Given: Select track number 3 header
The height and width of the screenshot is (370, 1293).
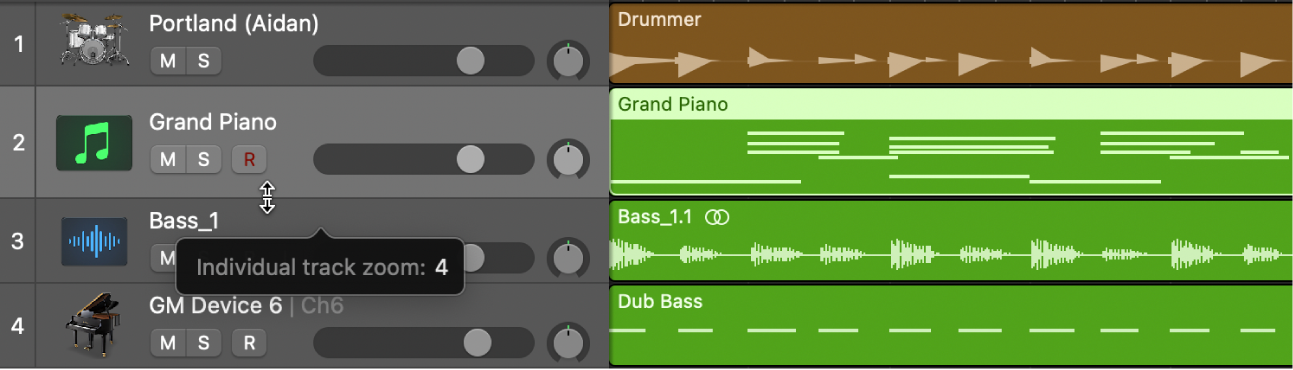Looking at the screenshot, I should [18, 241].
